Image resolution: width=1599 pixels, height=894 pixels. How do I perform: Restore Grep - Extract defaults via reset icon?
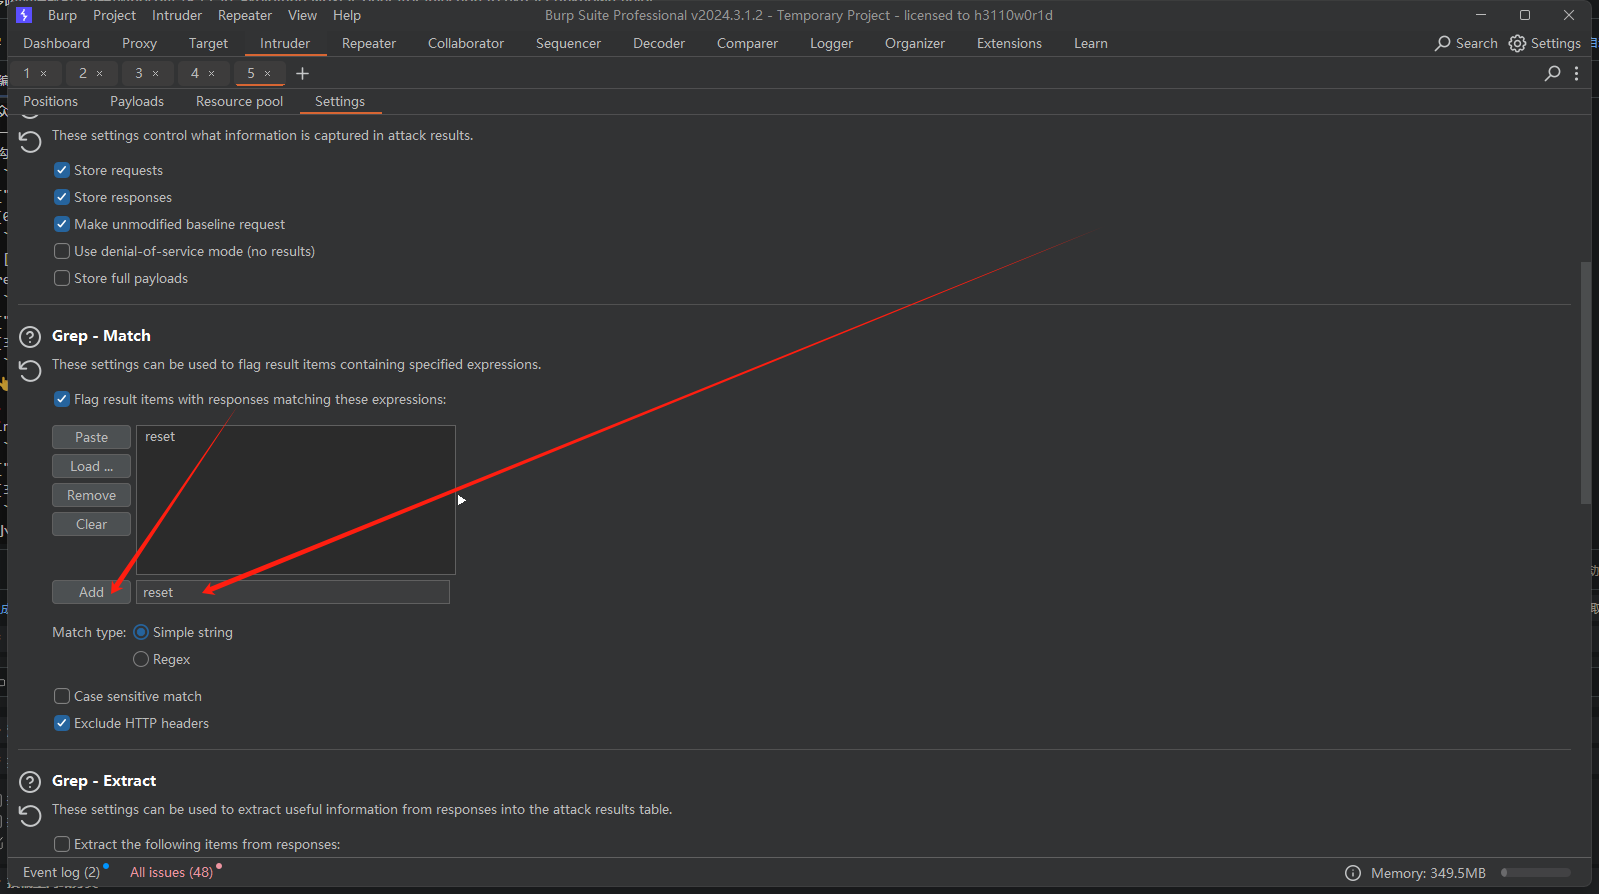tap(30, 816)
